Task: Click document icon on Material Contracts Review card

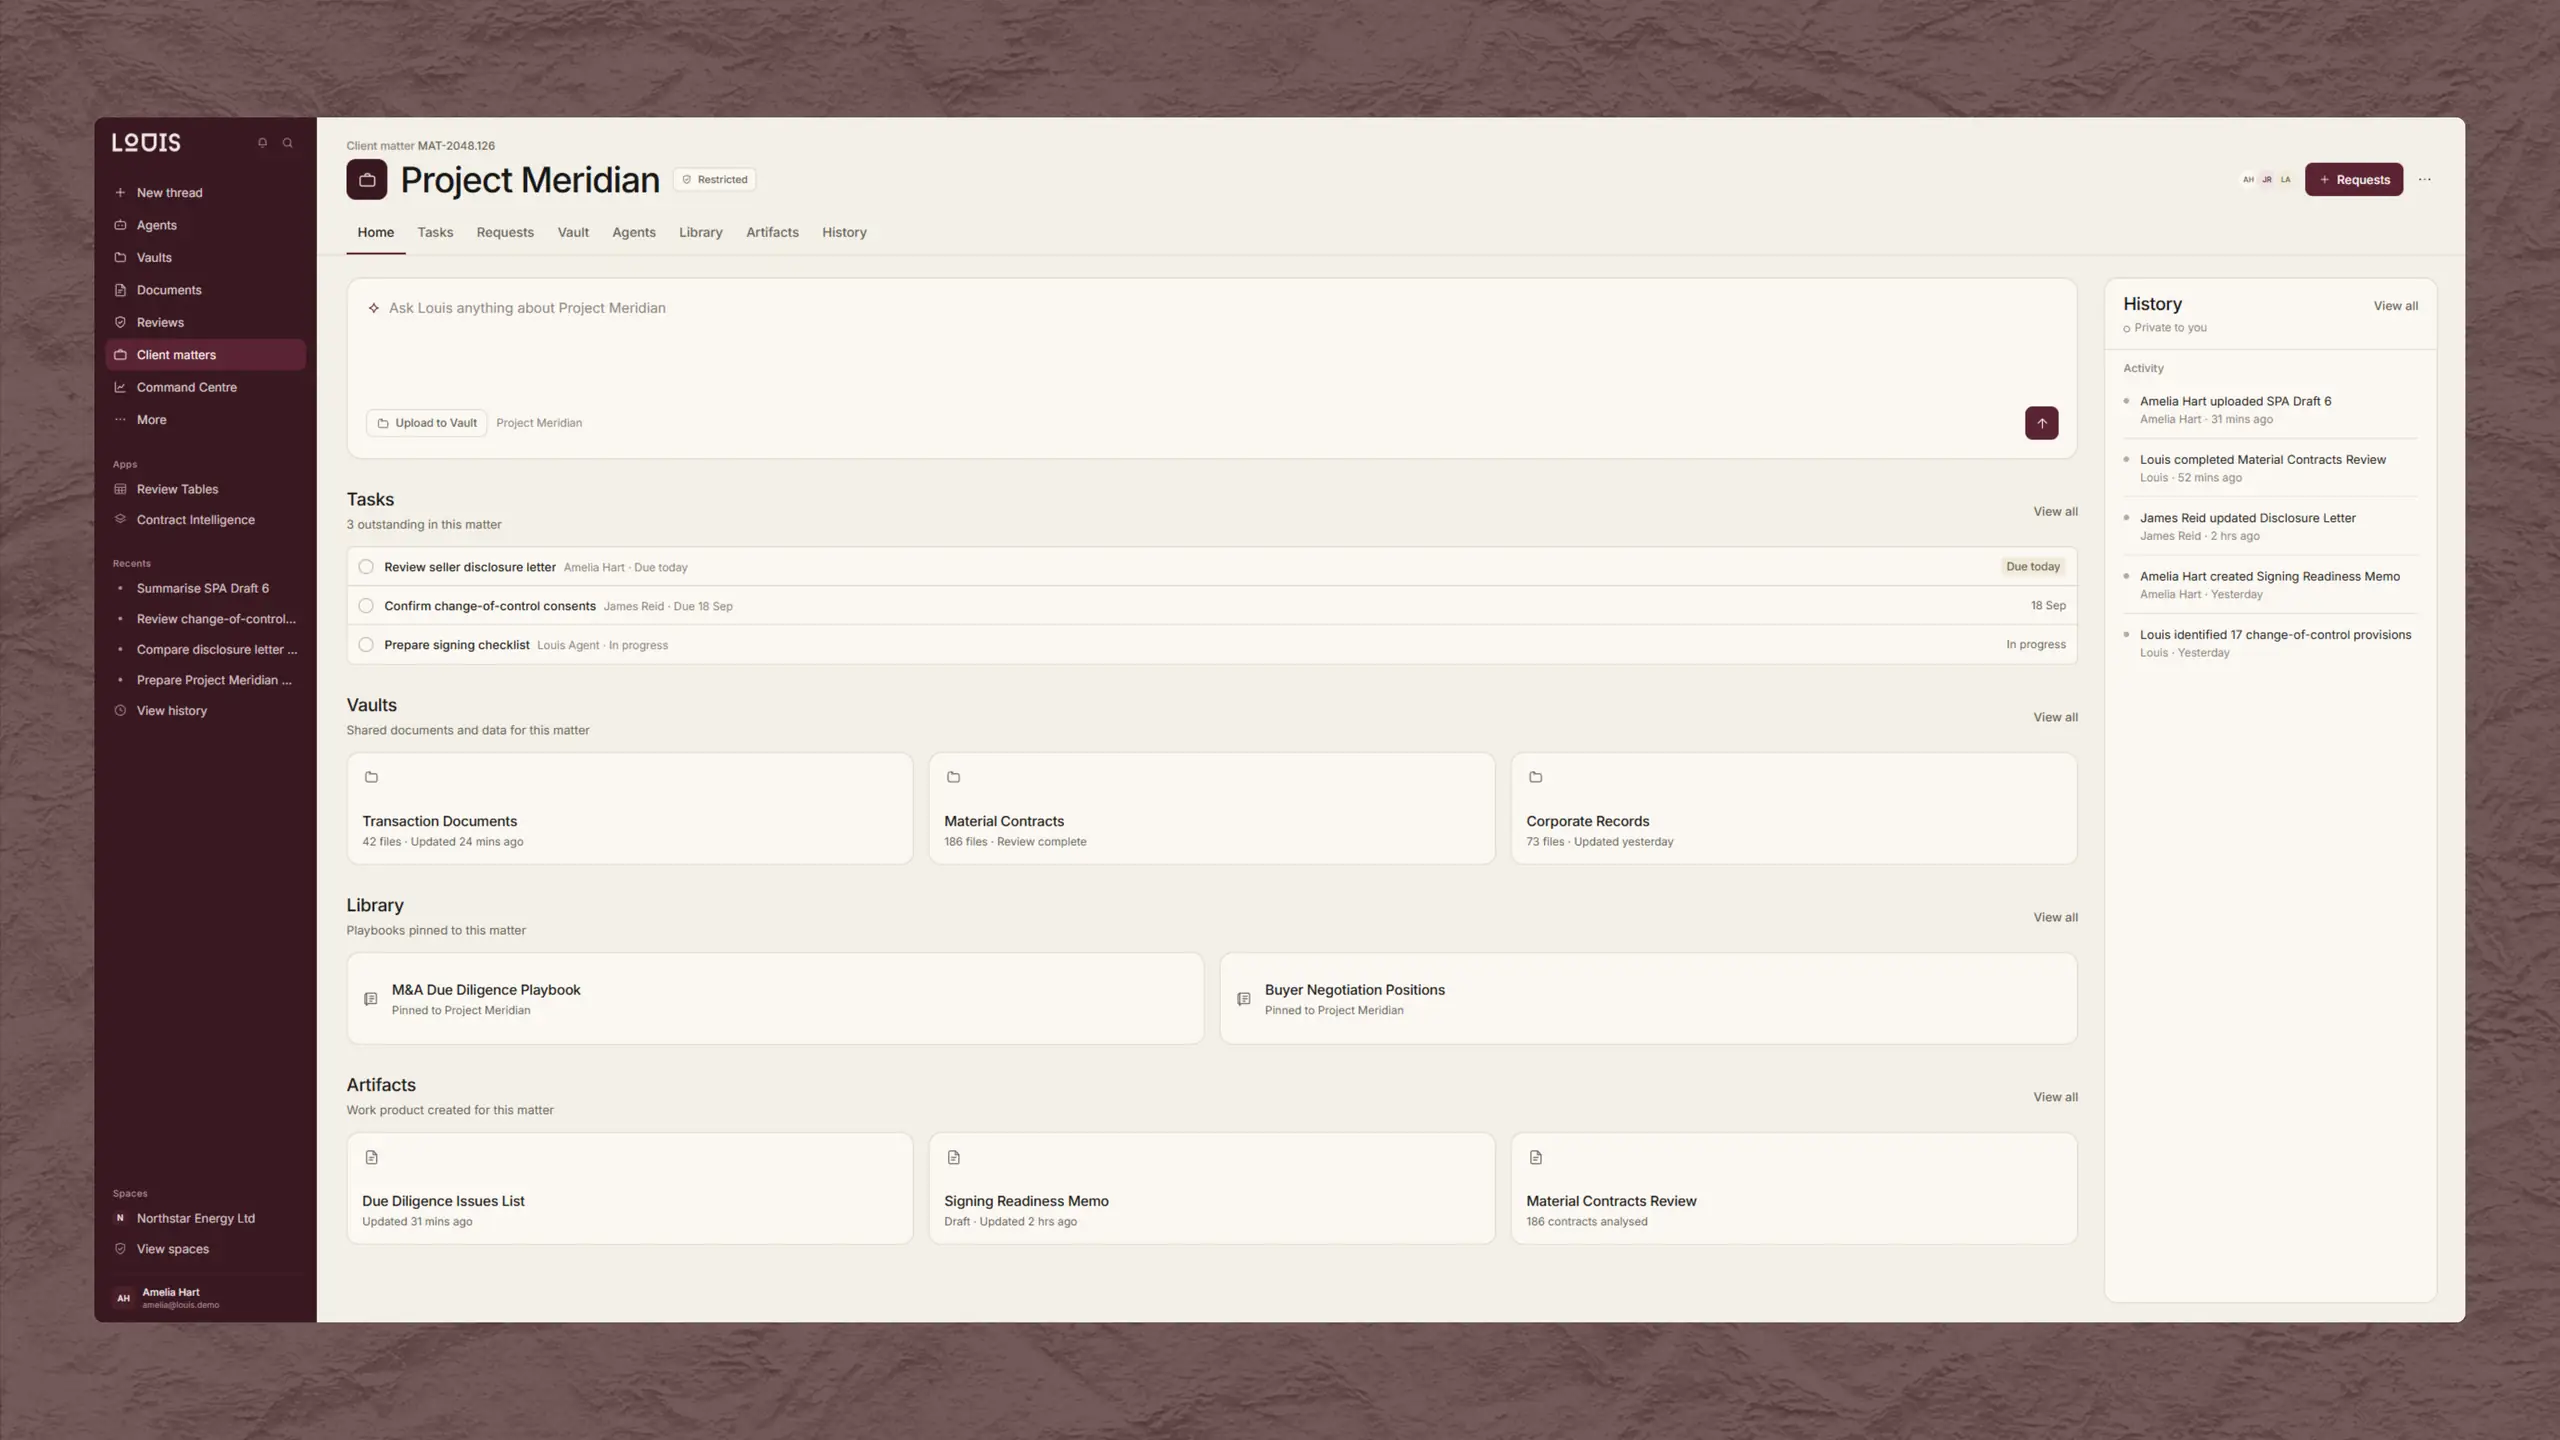Action: coord(1535,1157)
